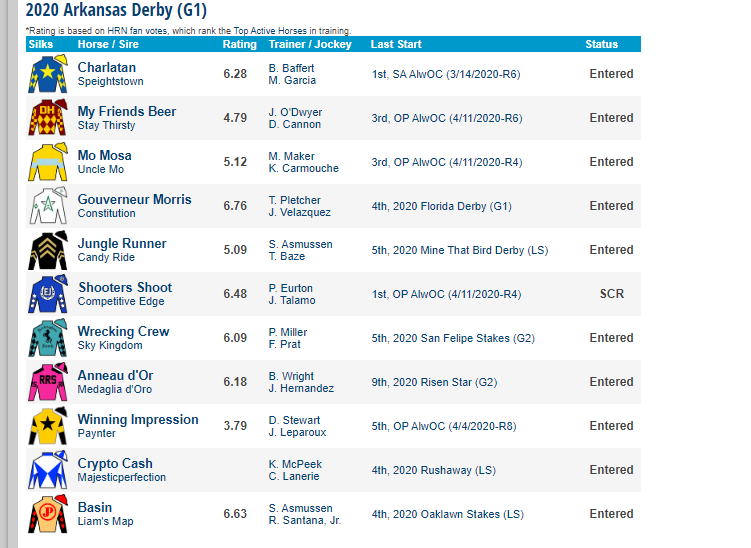This screenshot has width=751, height=548.
Task: Click Crypto Cash's blue and white silks
Action: (x=47, y=470)
